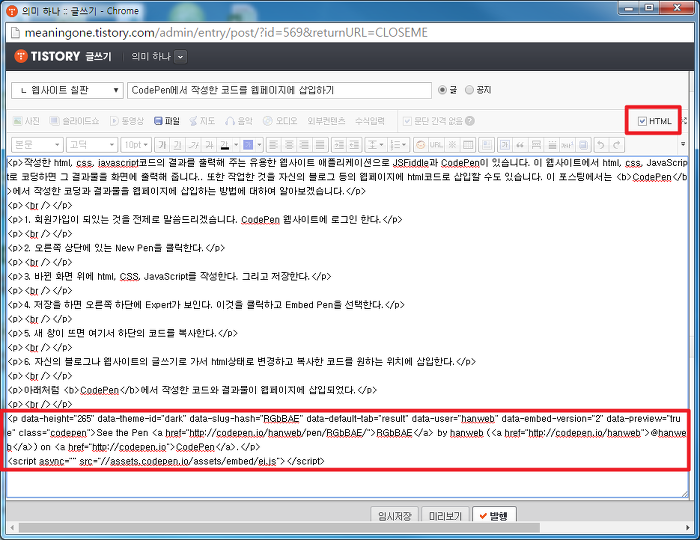Viewport: 700px width, 540px height.
Task: Open the 슬라이드쇼 slideshow tool
Action: 74,121
